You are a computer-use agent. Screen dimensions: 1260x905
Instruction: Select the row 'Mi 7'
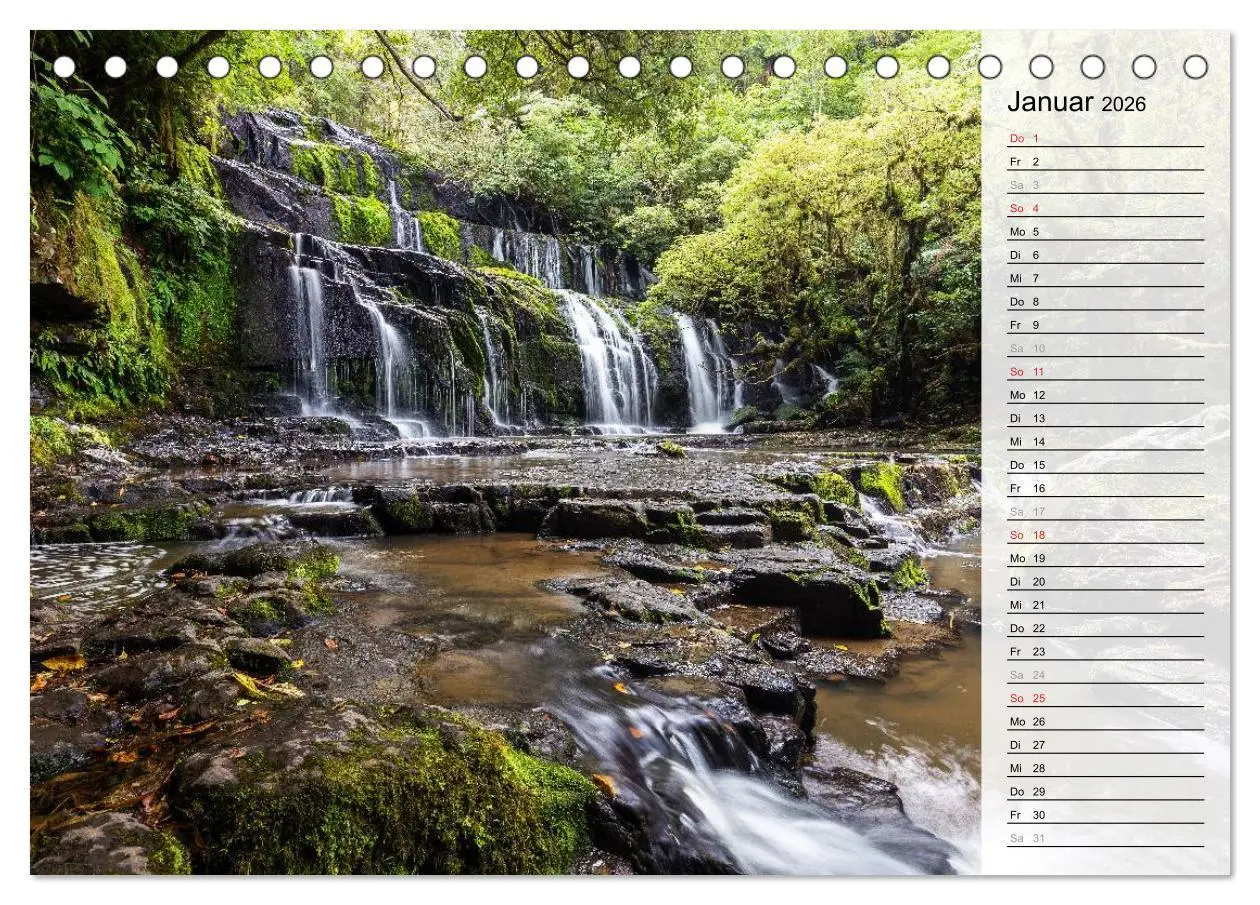[x=1105, y=277]
